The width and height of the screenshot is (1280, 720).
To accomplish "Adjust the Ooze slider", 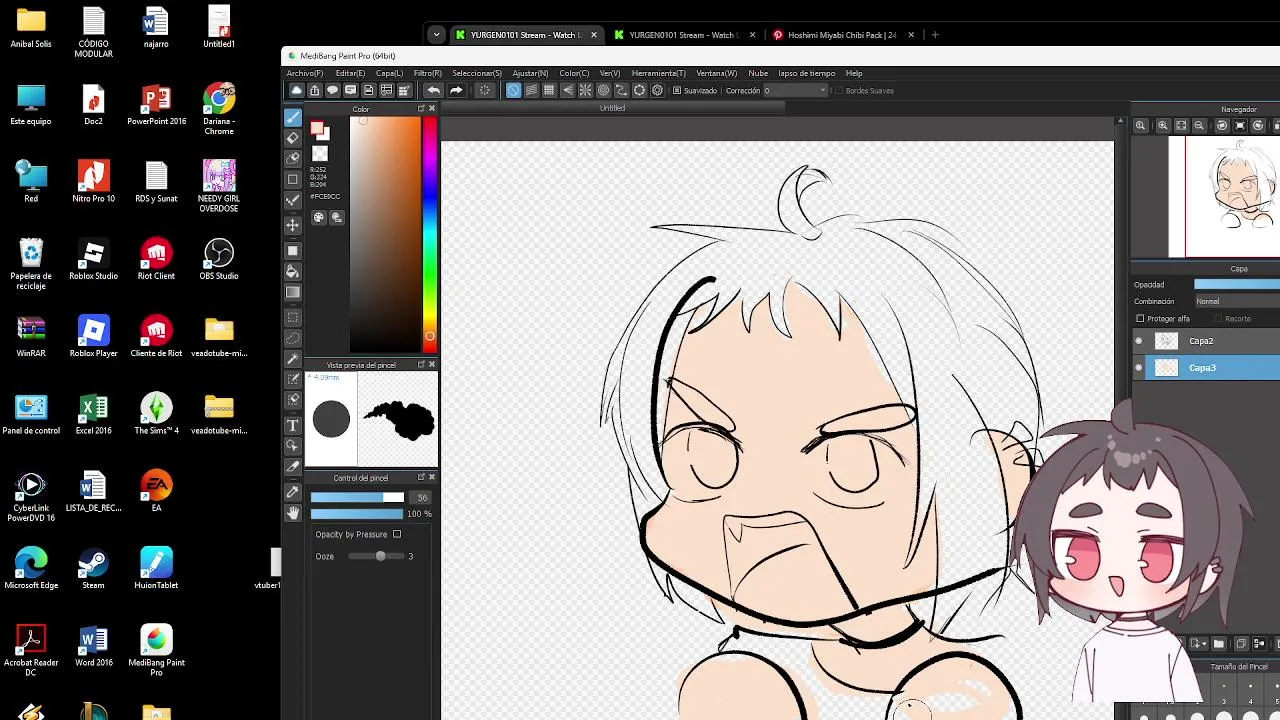I will point(375,556).
